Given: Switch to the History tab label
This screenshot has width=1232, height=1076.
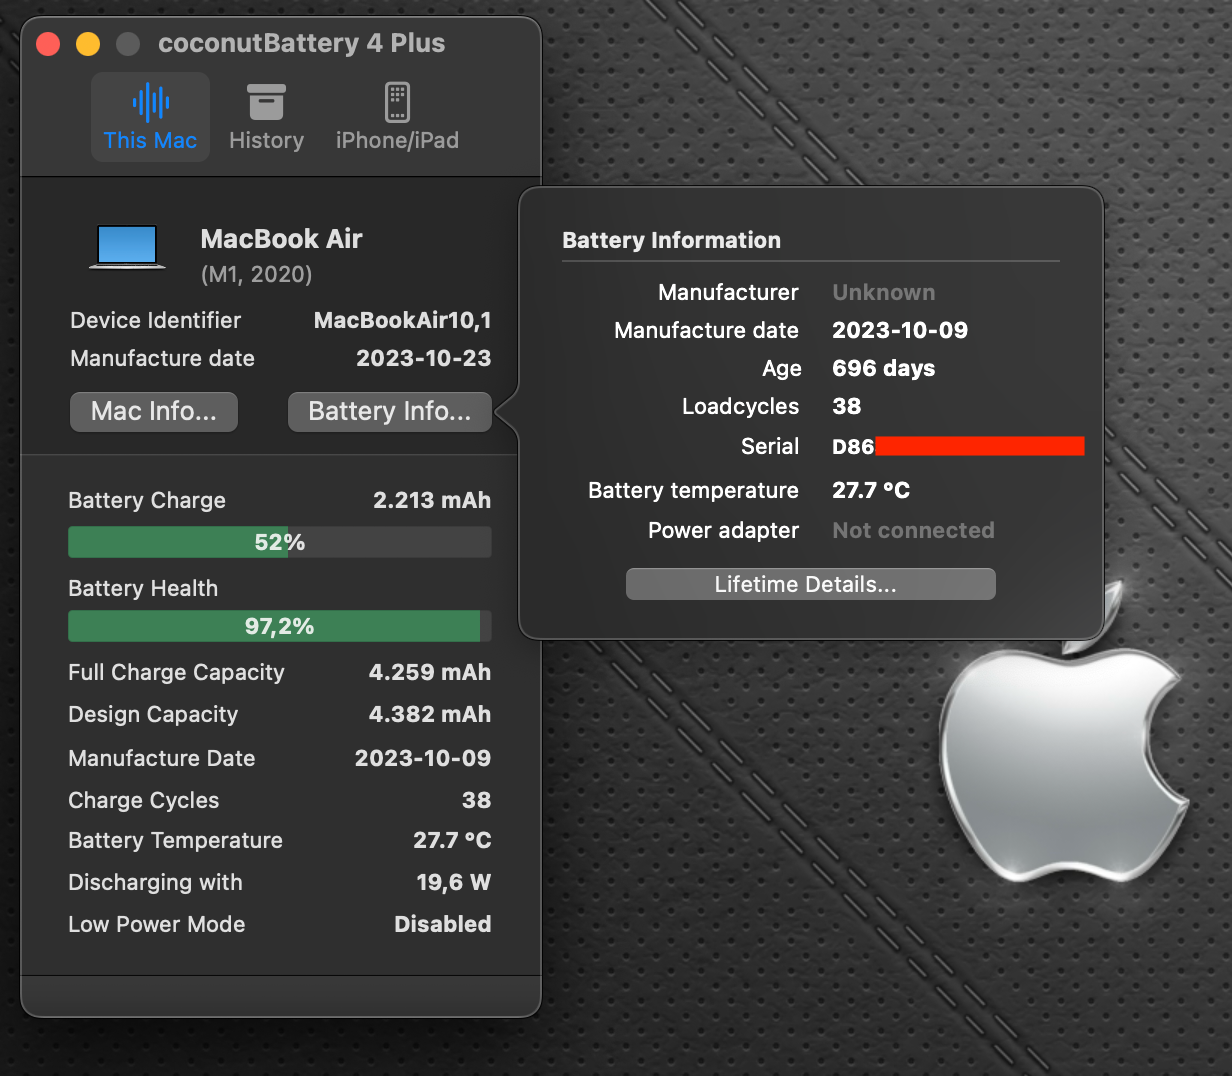Looking at the screenshot, I should tap(266, 141).
